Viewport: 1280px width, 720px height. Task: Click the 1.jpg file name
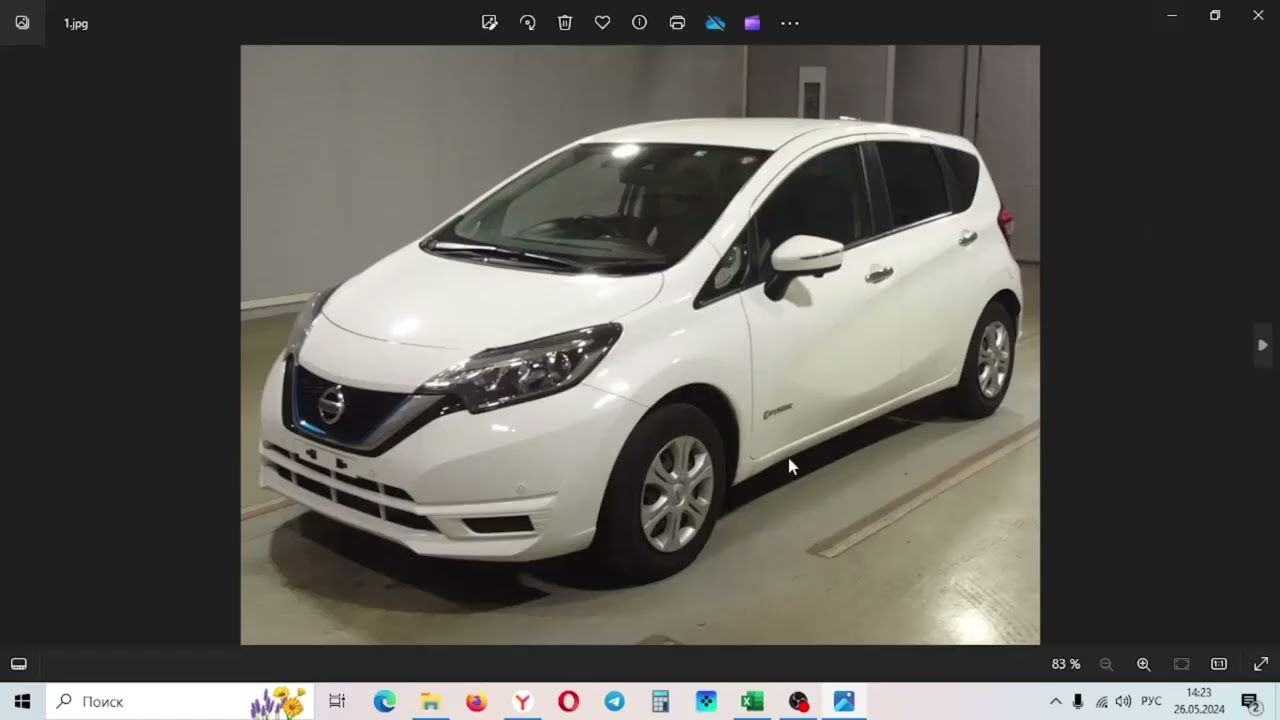76,23
